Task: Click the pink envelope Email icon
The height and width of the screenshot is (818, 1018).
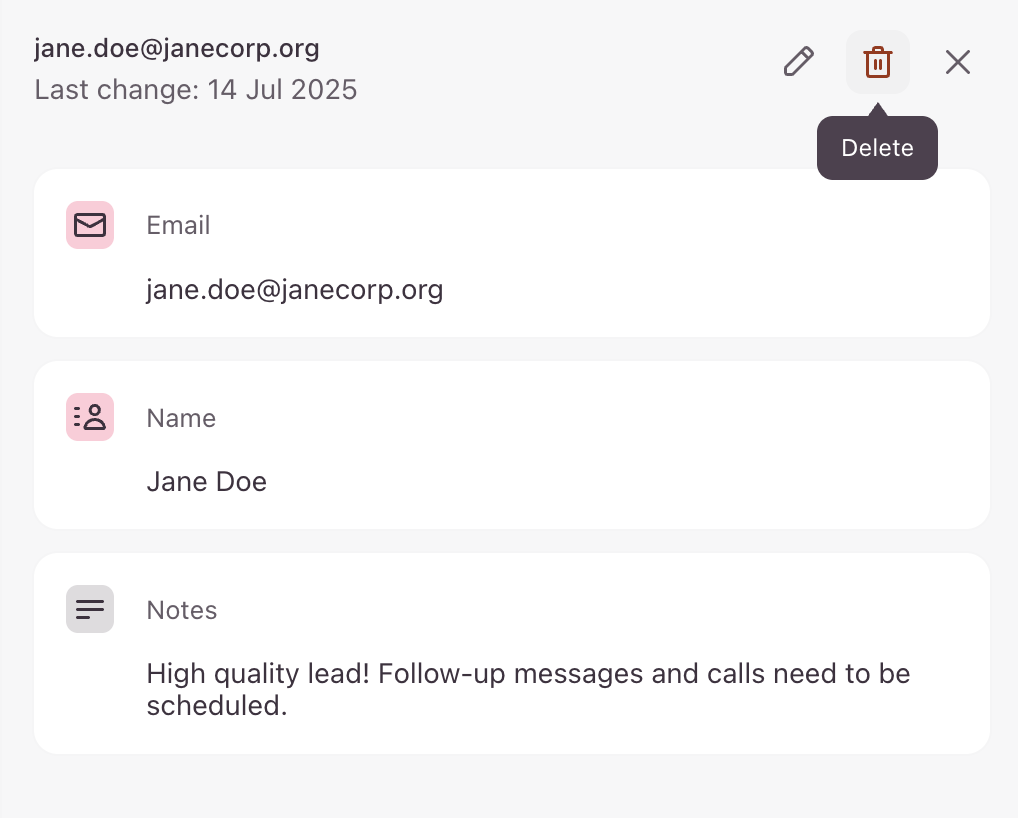Action: [90, 225]
